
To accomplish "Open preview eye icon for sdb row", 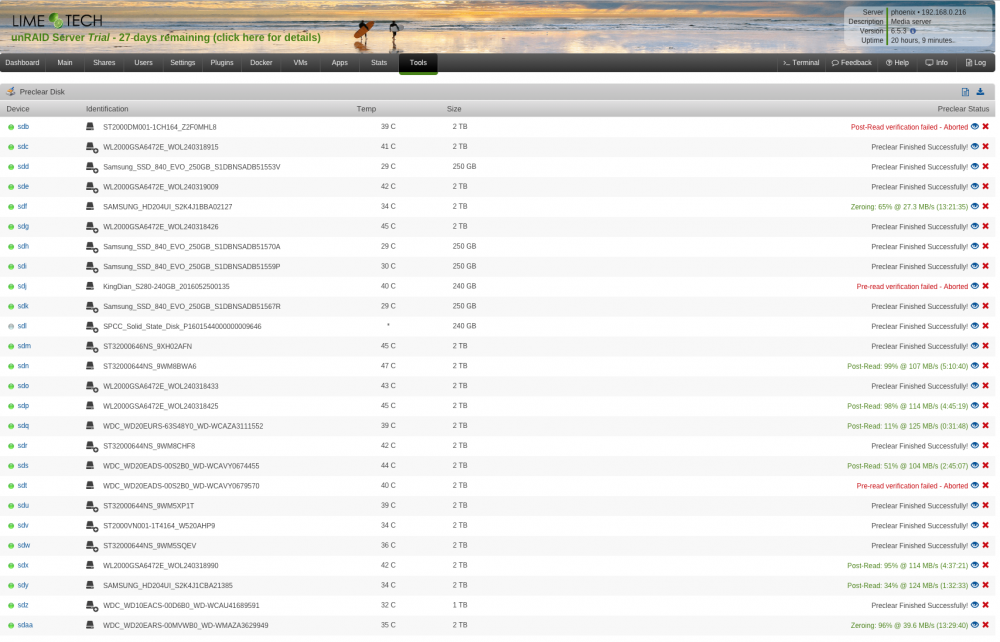I will (974, 127).
